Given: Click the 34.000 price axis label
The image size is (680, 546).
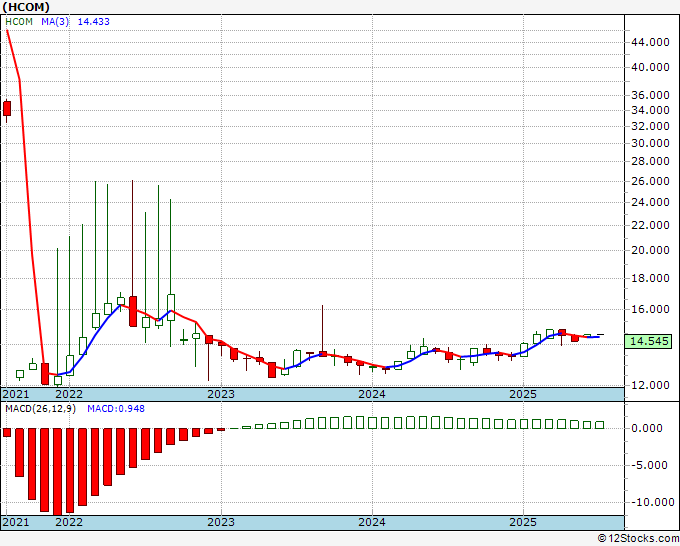Looking at the screenshot, I should (650, 110).
